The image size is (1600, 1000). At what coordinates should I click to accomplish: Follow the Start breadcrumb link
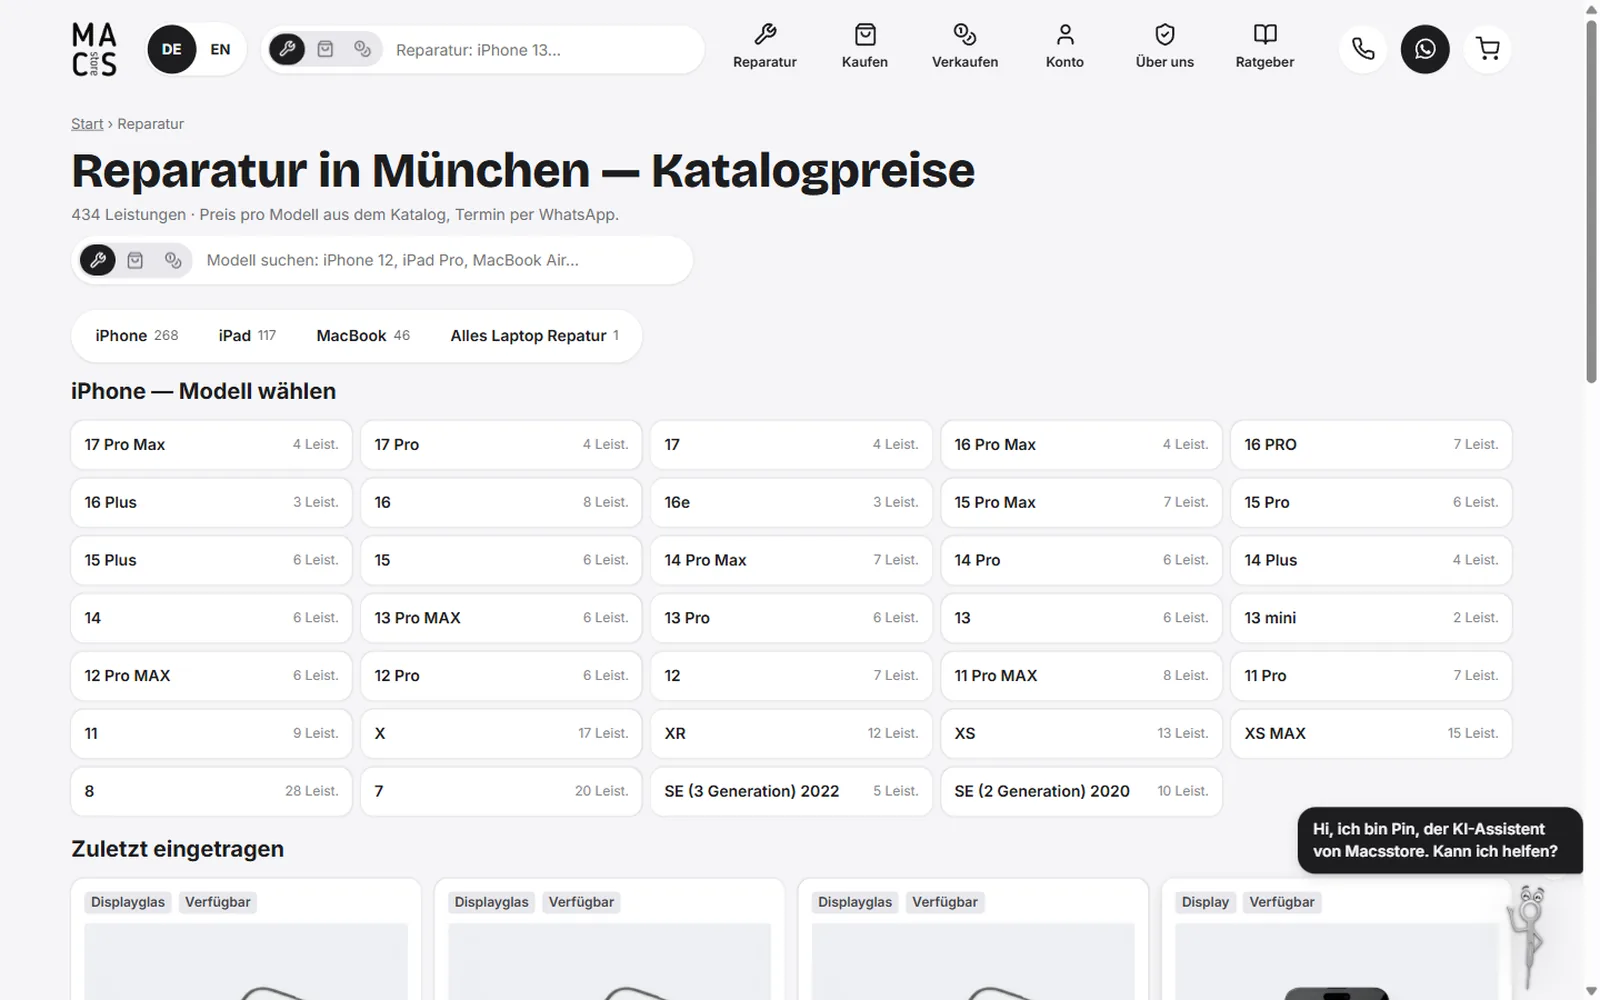click(x=87, y=124)
